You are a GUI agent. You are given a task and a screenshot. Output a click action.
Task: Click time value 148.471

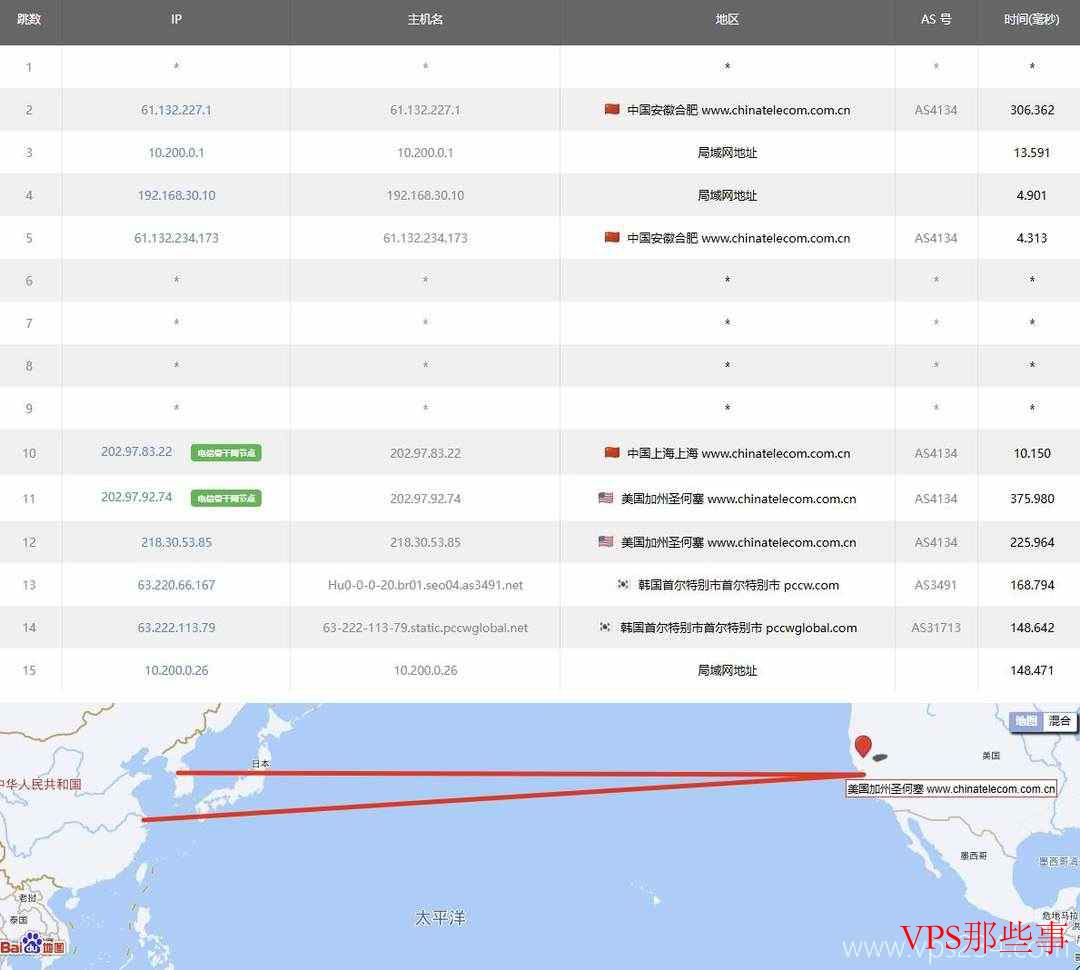click(x=1032, y=670)
